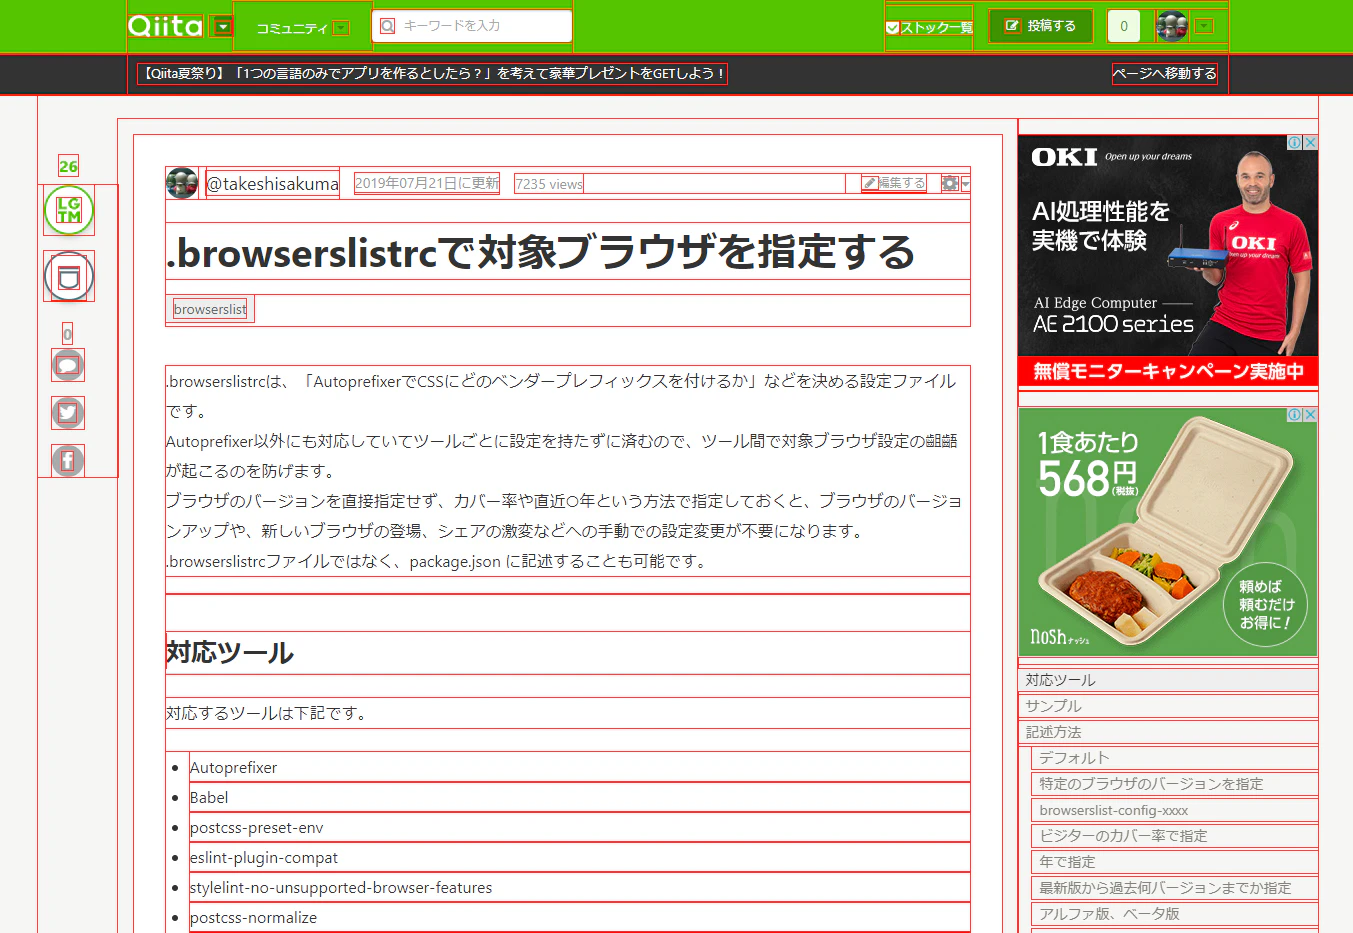Open comments via speech bubble icon
This screenshot has height=933, width=1353.
tap(68, 365)
